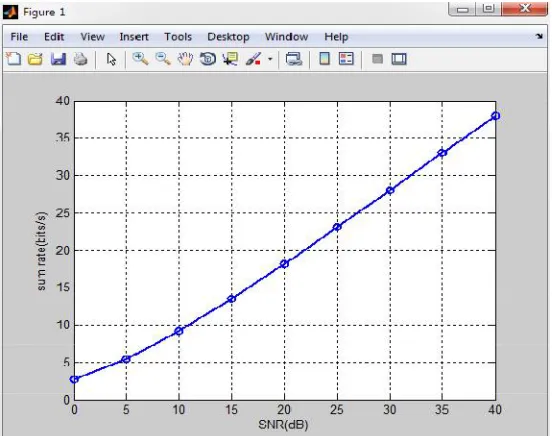
Task: Open the Tools menu
Action: point(178,37)
